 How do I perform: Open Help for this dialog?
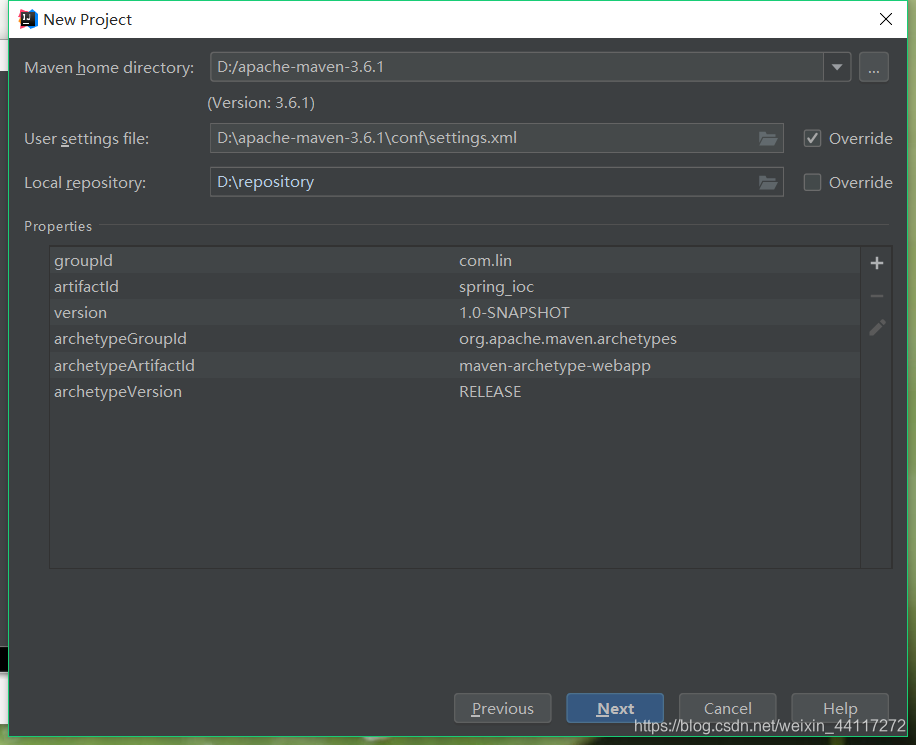pyautogui.click(x=839, y=708)
